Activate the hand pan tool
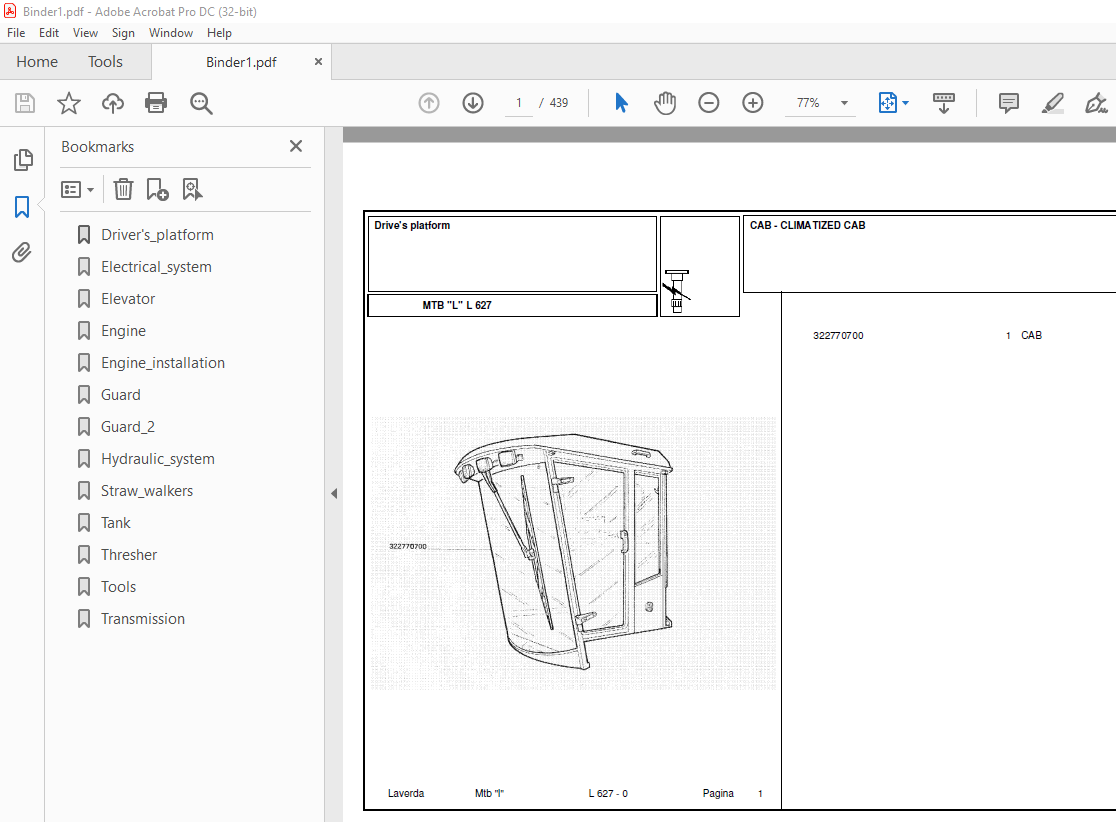 (x=665, y=103)
